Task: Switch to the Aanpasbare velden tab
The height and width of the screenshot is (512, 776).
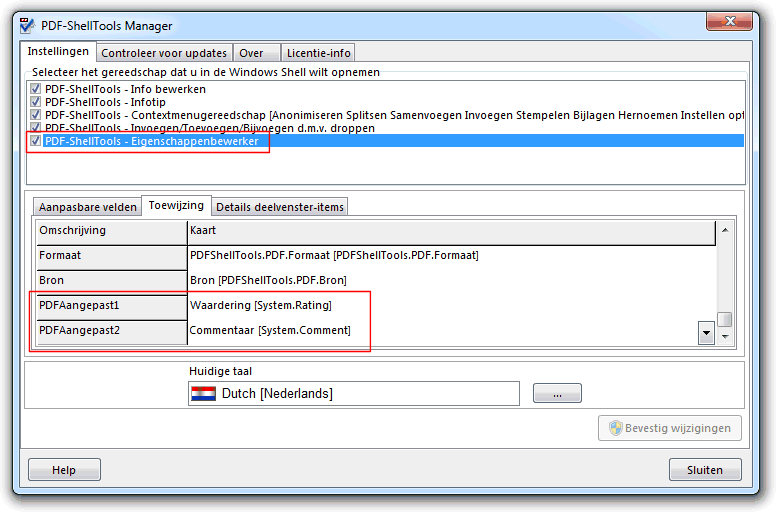Action: [88, 207]
